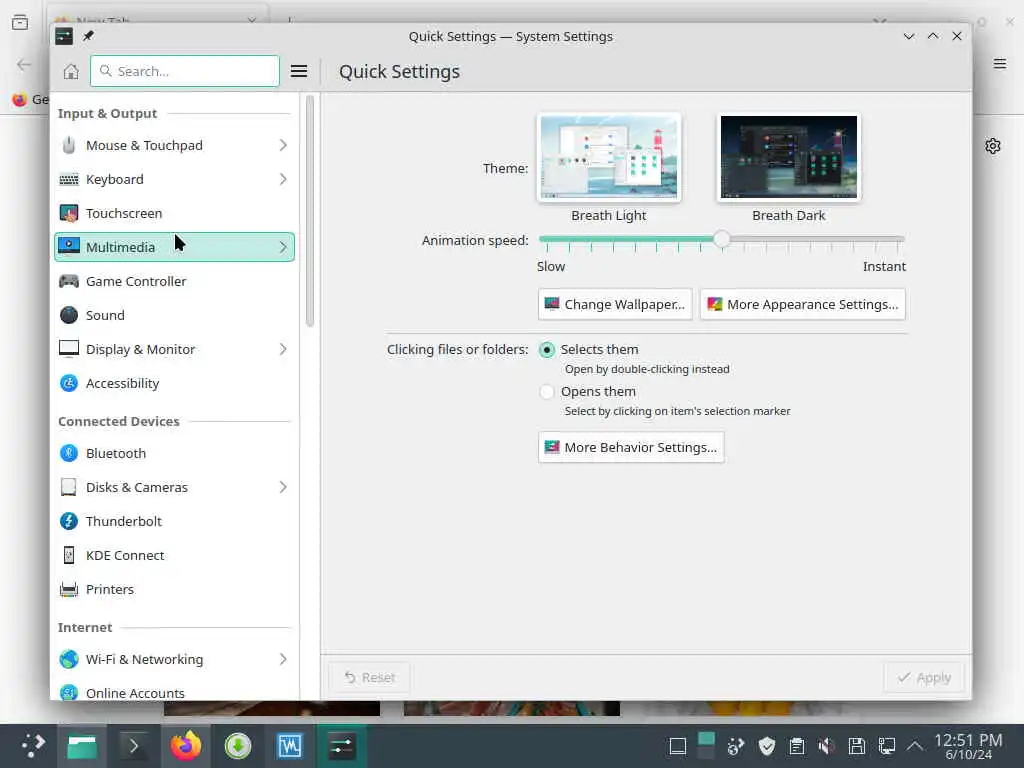Click the Thunderbolt icon
The width and height of the screenshot is (1024, 768).
pyautogui.click(x=69, y=520)
